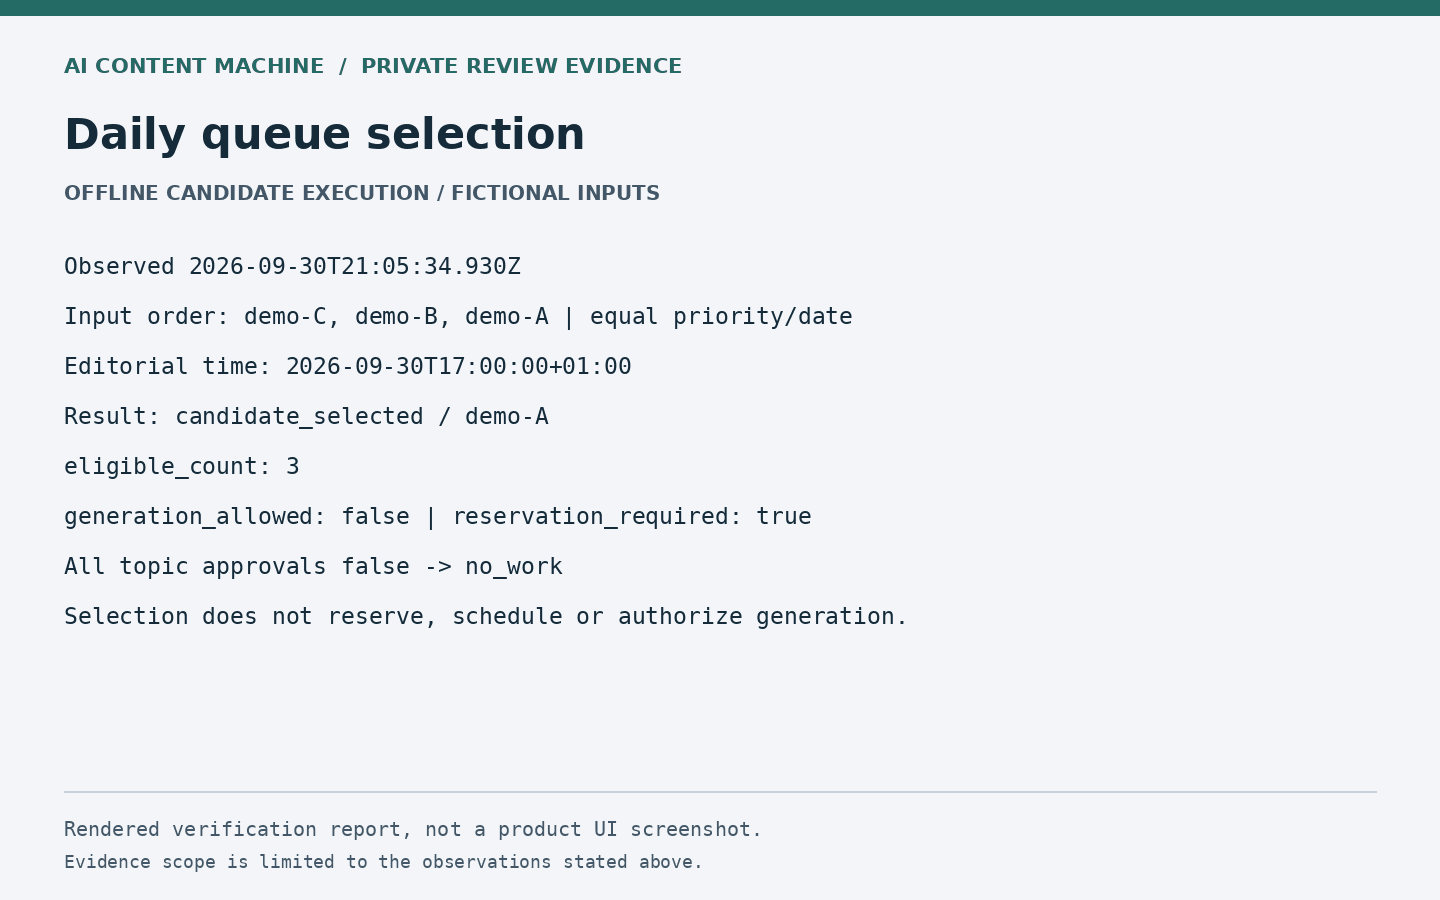Screen dimensions: 1440x900
Task: Click the 'eligible_count: 3' line
Action: click(x=182, y=467)
